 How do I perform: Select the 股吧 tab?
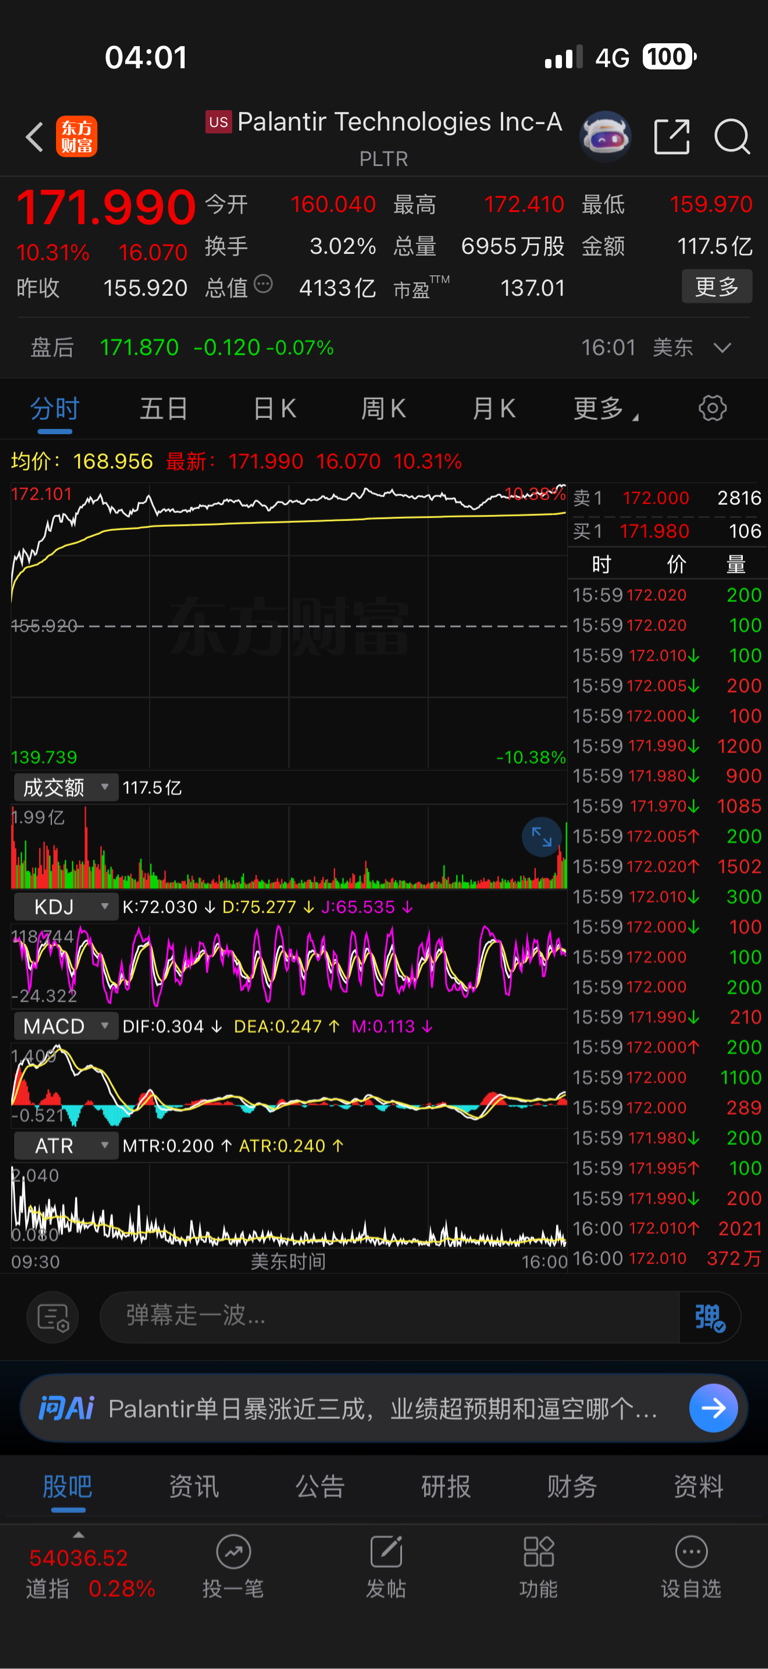click(68, 1487)
